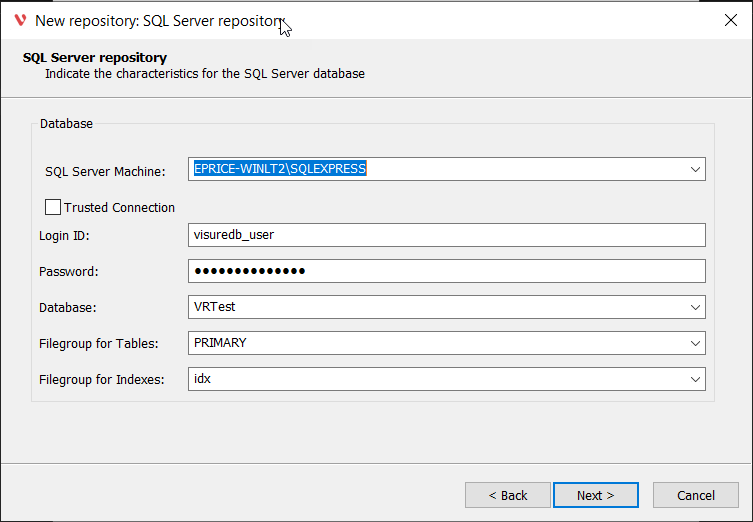Click the Visure logo icon in title bar
The width and height of the screenshot is (753, 522).
click(x=20, y=20)
